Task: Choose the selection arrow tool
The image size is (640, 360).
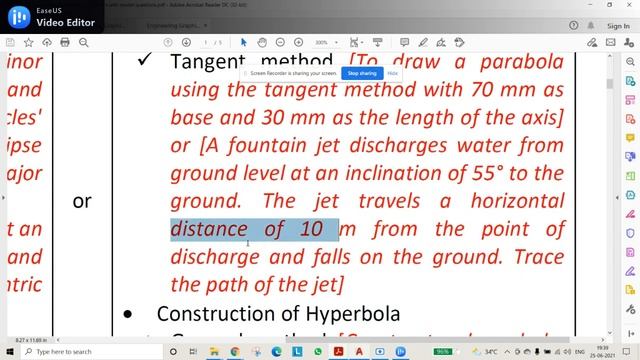Action: tap(244, 42)
